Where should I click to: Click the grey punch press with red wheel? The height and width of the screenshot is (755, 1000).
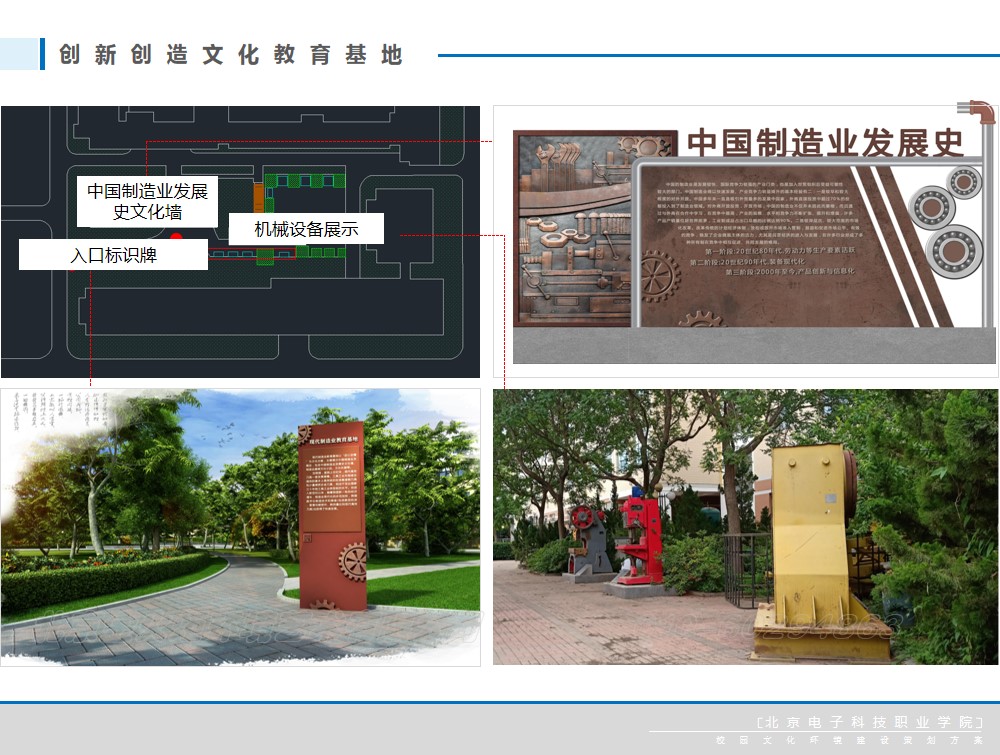[x=588, y=540]
